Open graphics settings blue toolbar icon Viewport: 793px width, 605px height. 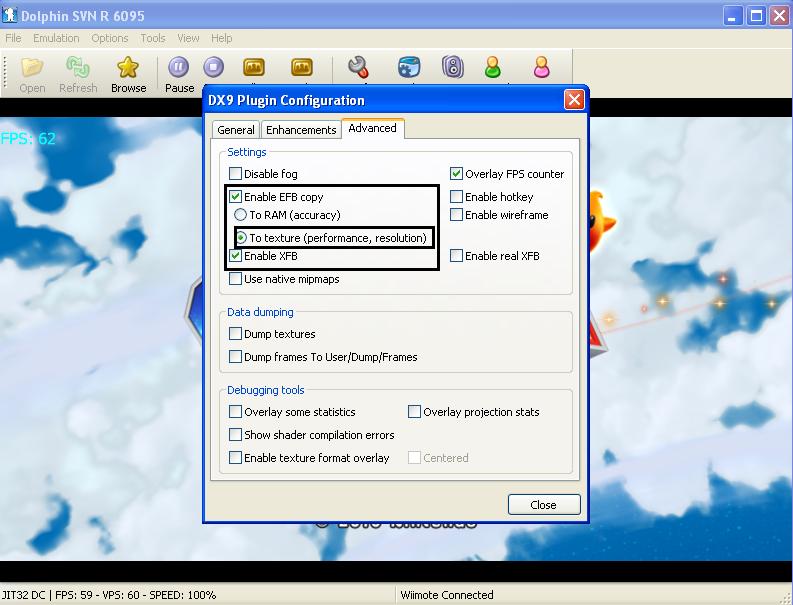tap(409, 67)
